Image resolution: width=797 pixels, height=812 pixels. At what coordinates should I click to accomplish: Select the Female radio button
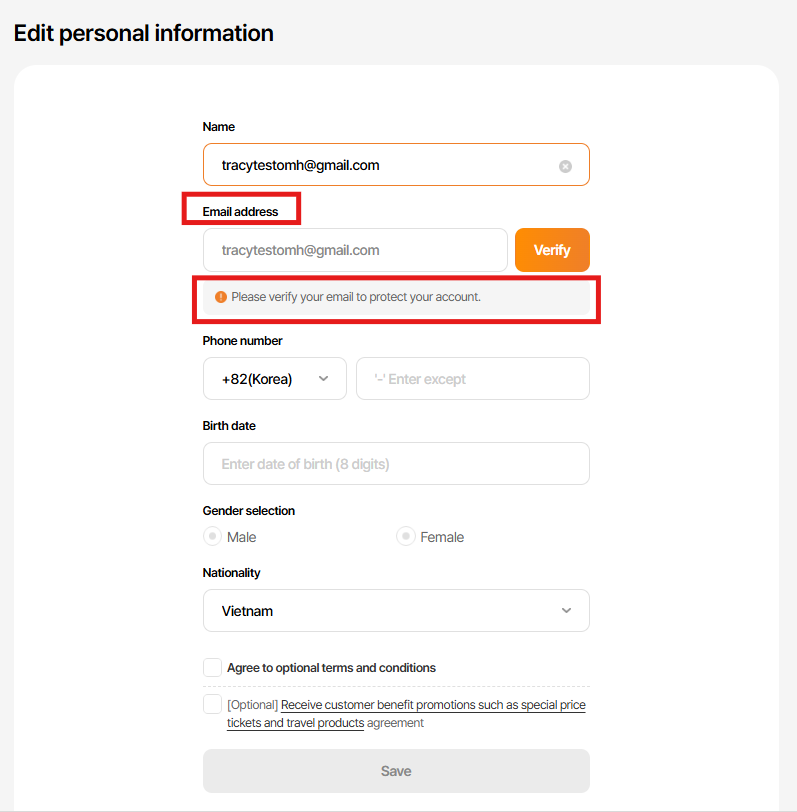(x=405, y=537)
